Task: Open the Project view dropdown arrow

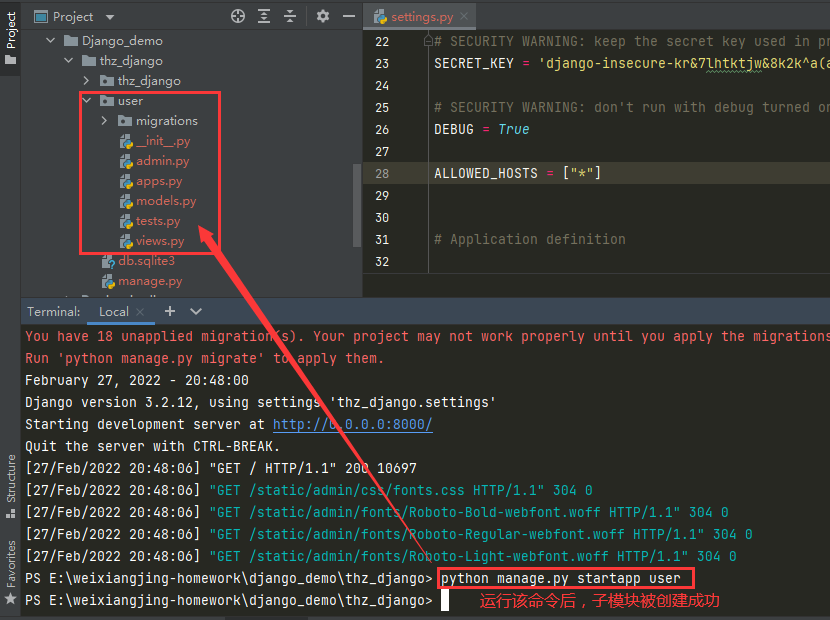Action: coord(110,17)
